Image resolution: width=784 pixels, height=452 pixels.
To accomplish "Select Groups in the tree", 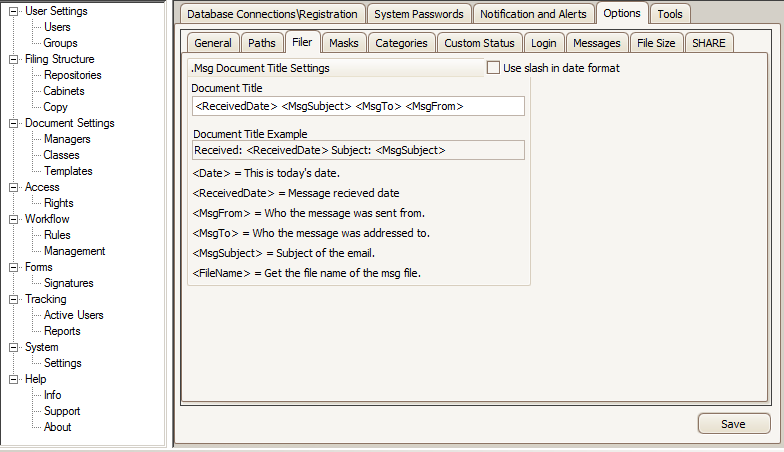I will [60, 43].
